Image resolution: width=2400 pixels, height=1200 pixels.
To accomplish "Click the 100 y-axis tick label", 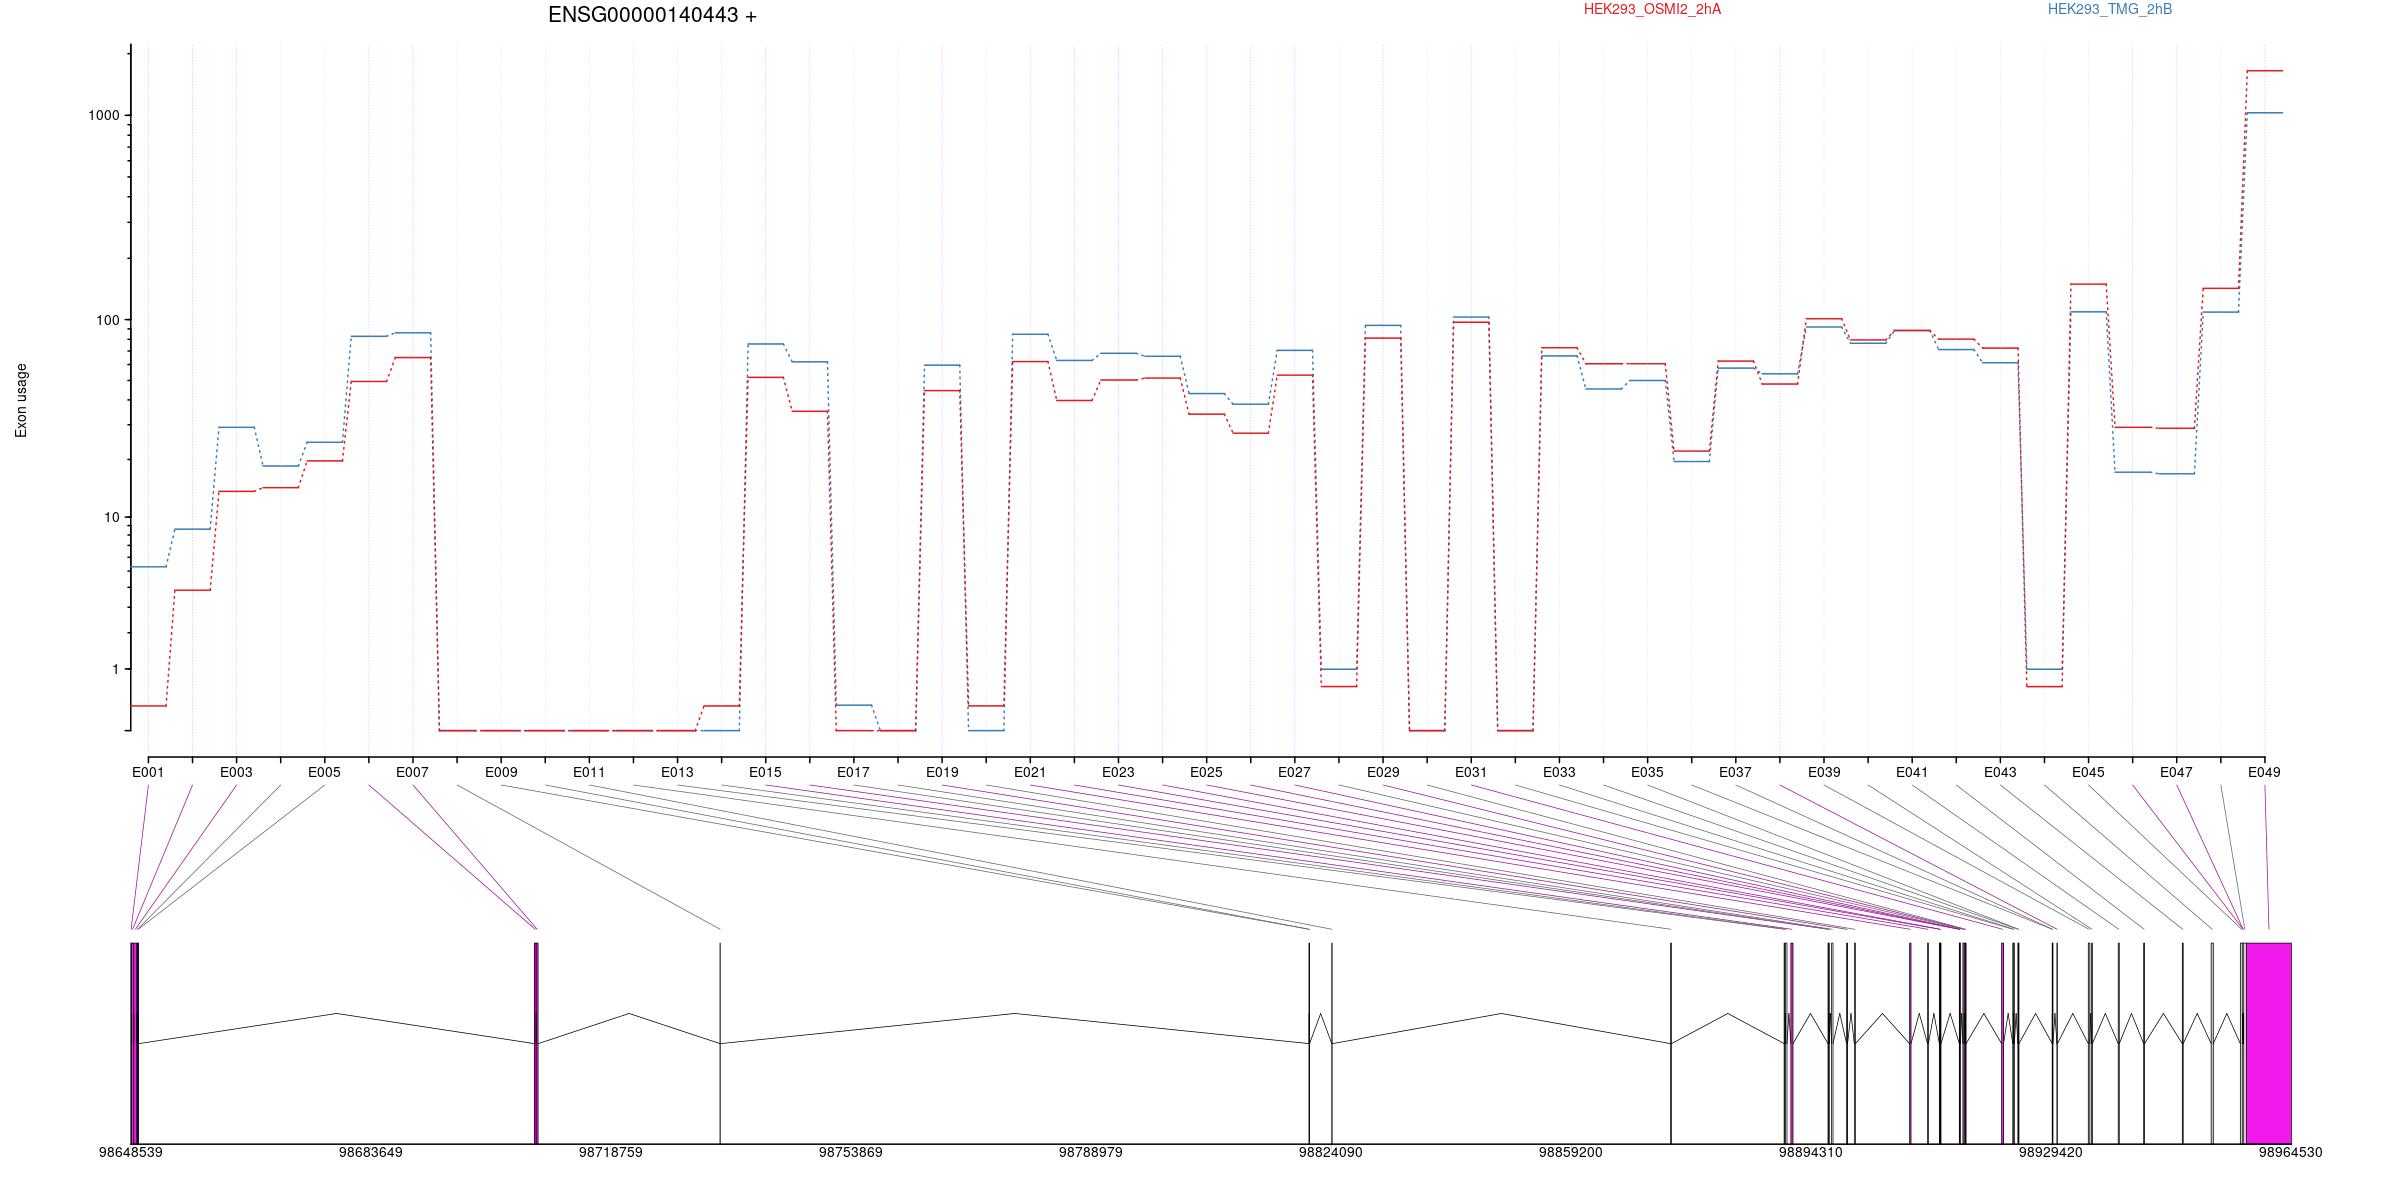I will (108, 320).
